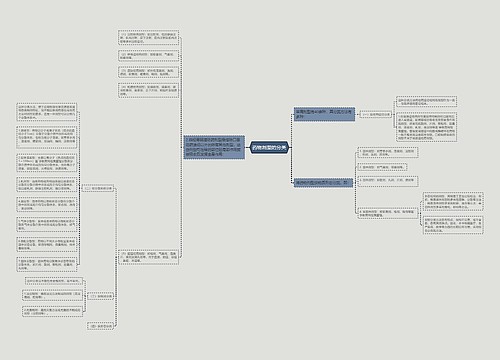
Task: Click the blue node 按物质形态分类
Action: pyautogui.click(x=323, y=183)
